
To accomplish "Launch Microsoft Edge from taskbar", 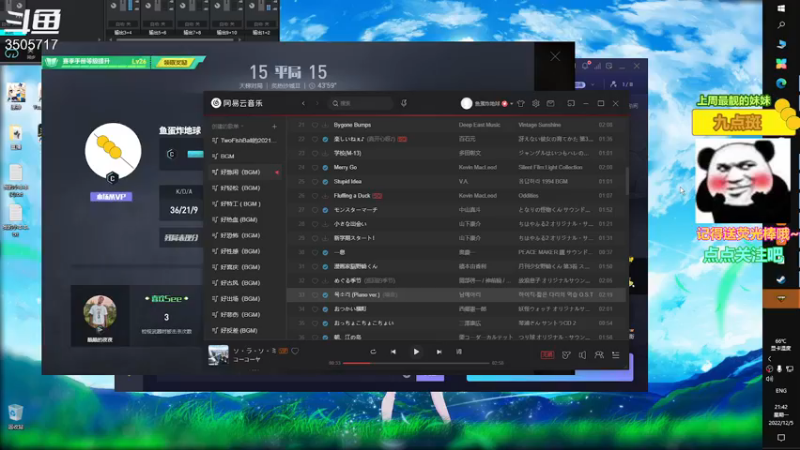I will point(781,83).
